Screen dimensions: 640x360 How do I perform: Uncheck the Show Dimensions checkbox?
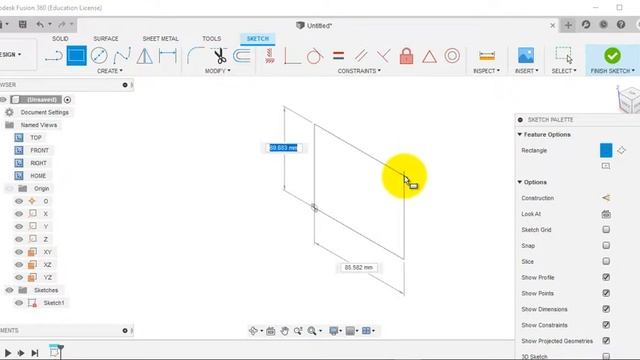pyautogui.click(x=606, y=309)
